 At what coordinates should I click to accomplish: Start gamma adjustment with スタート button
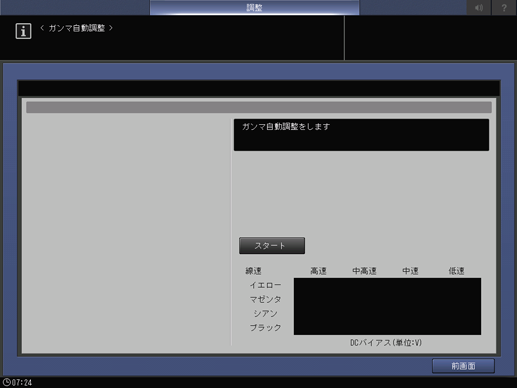(272, 246)
